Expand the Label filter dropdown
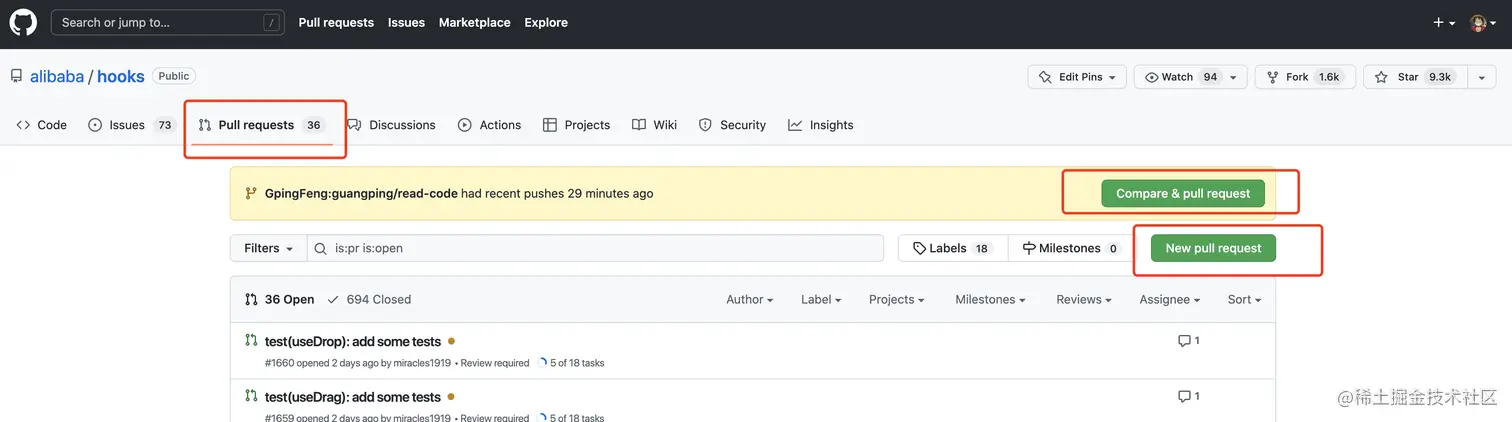The height and width of the screenshot is (422, 1512). coord(821,299)
